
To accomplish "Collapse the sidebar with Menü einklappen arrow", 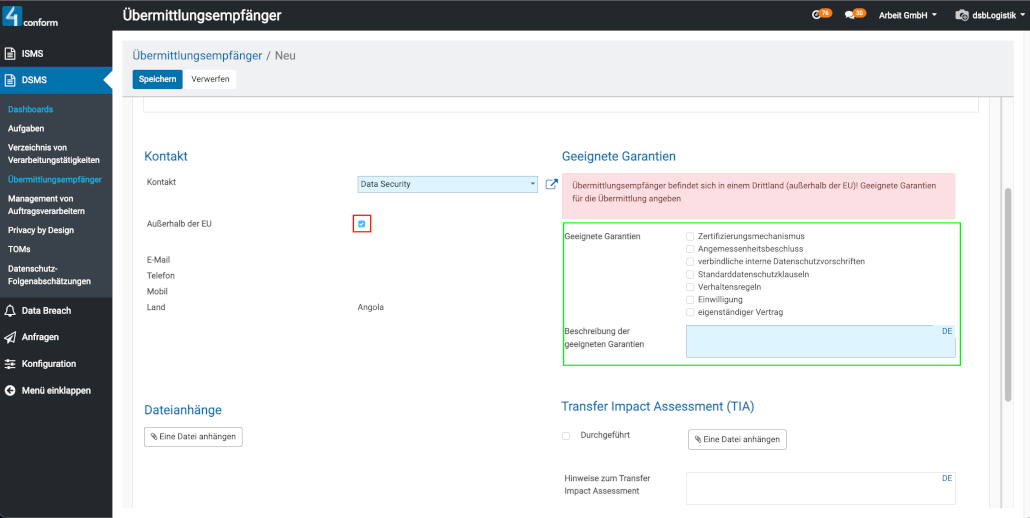I will coord(10,391).
